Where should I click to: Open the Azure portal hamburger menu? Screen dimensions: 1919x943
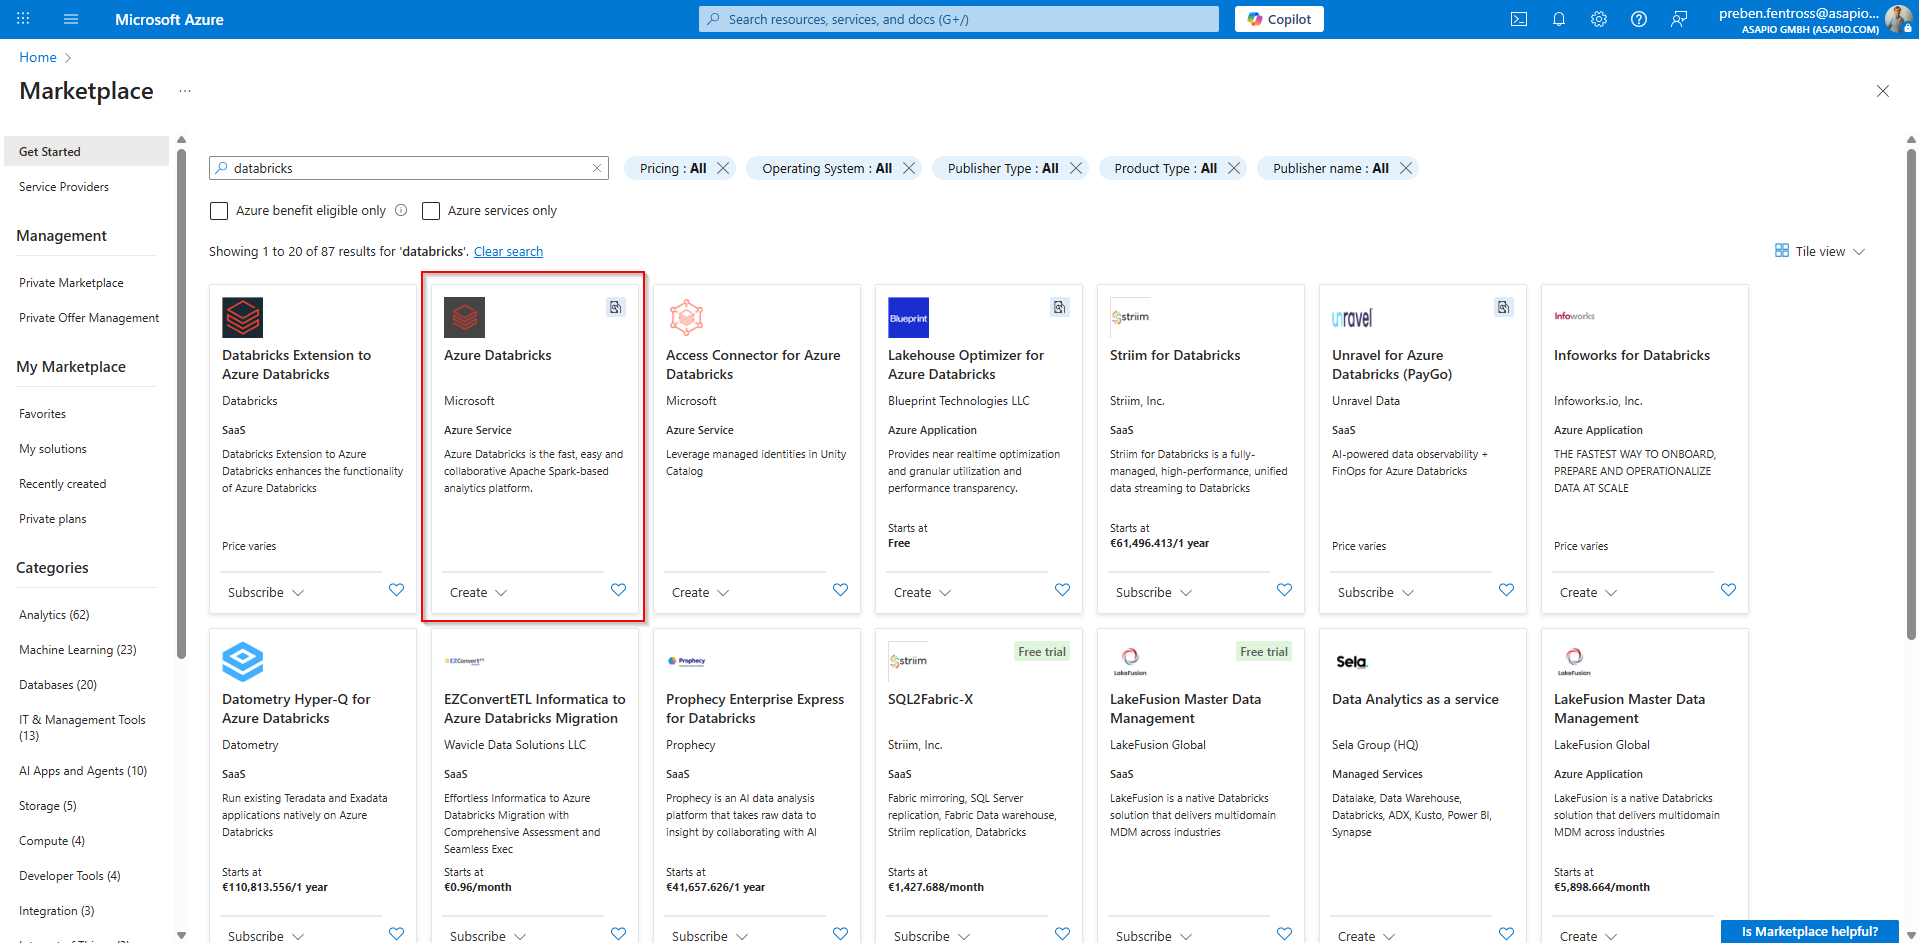(70, 19)
